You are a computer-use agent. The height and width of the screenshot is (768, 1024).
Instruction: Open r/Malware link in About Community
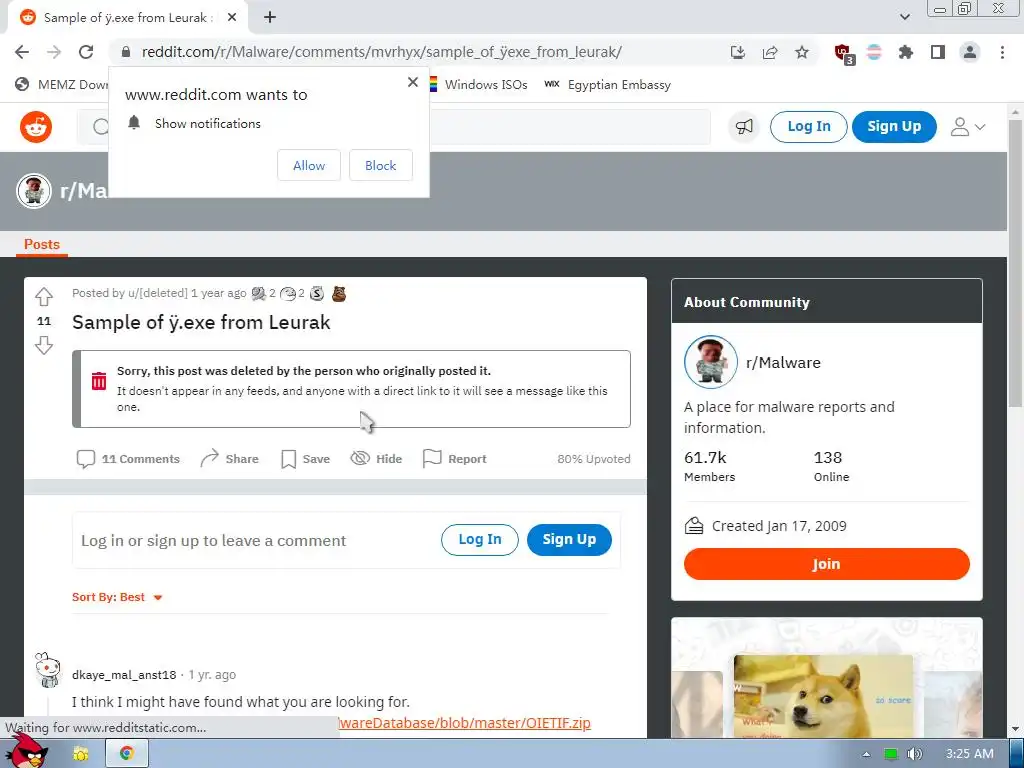pos(783,362)
